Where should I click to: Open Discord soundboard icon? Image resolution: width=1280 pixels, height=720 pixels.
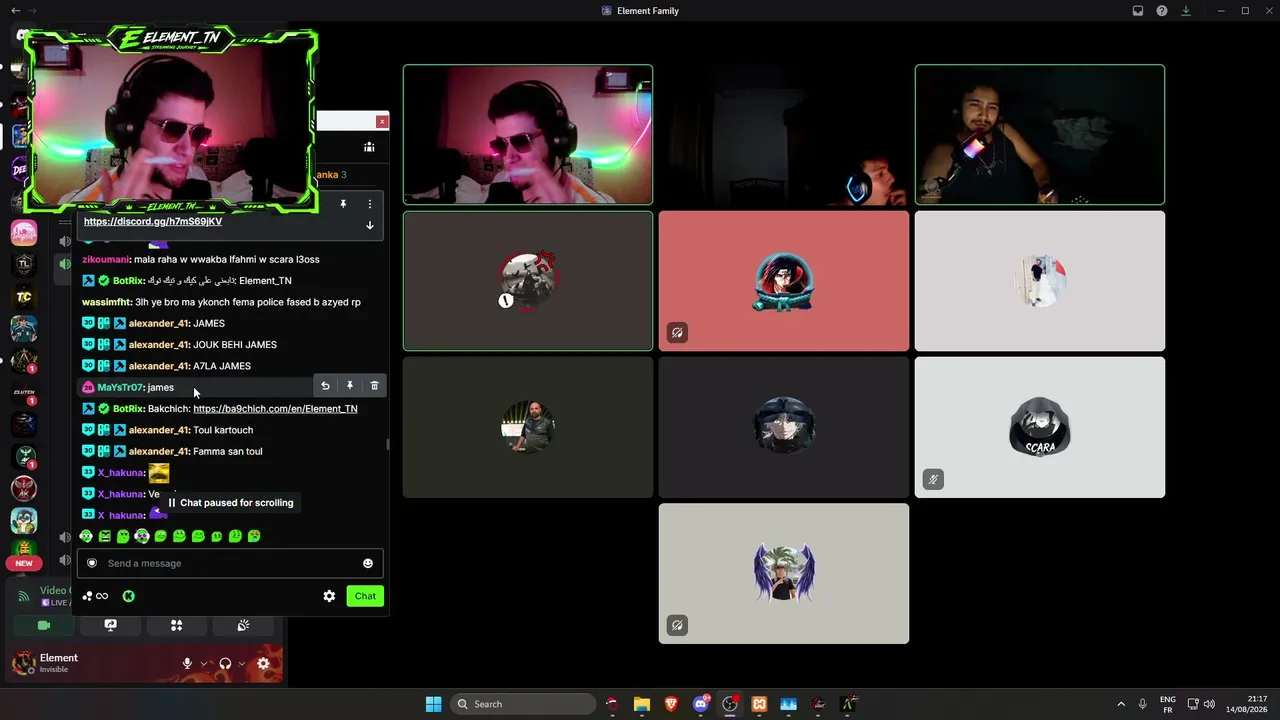click(x=243, y=625)
